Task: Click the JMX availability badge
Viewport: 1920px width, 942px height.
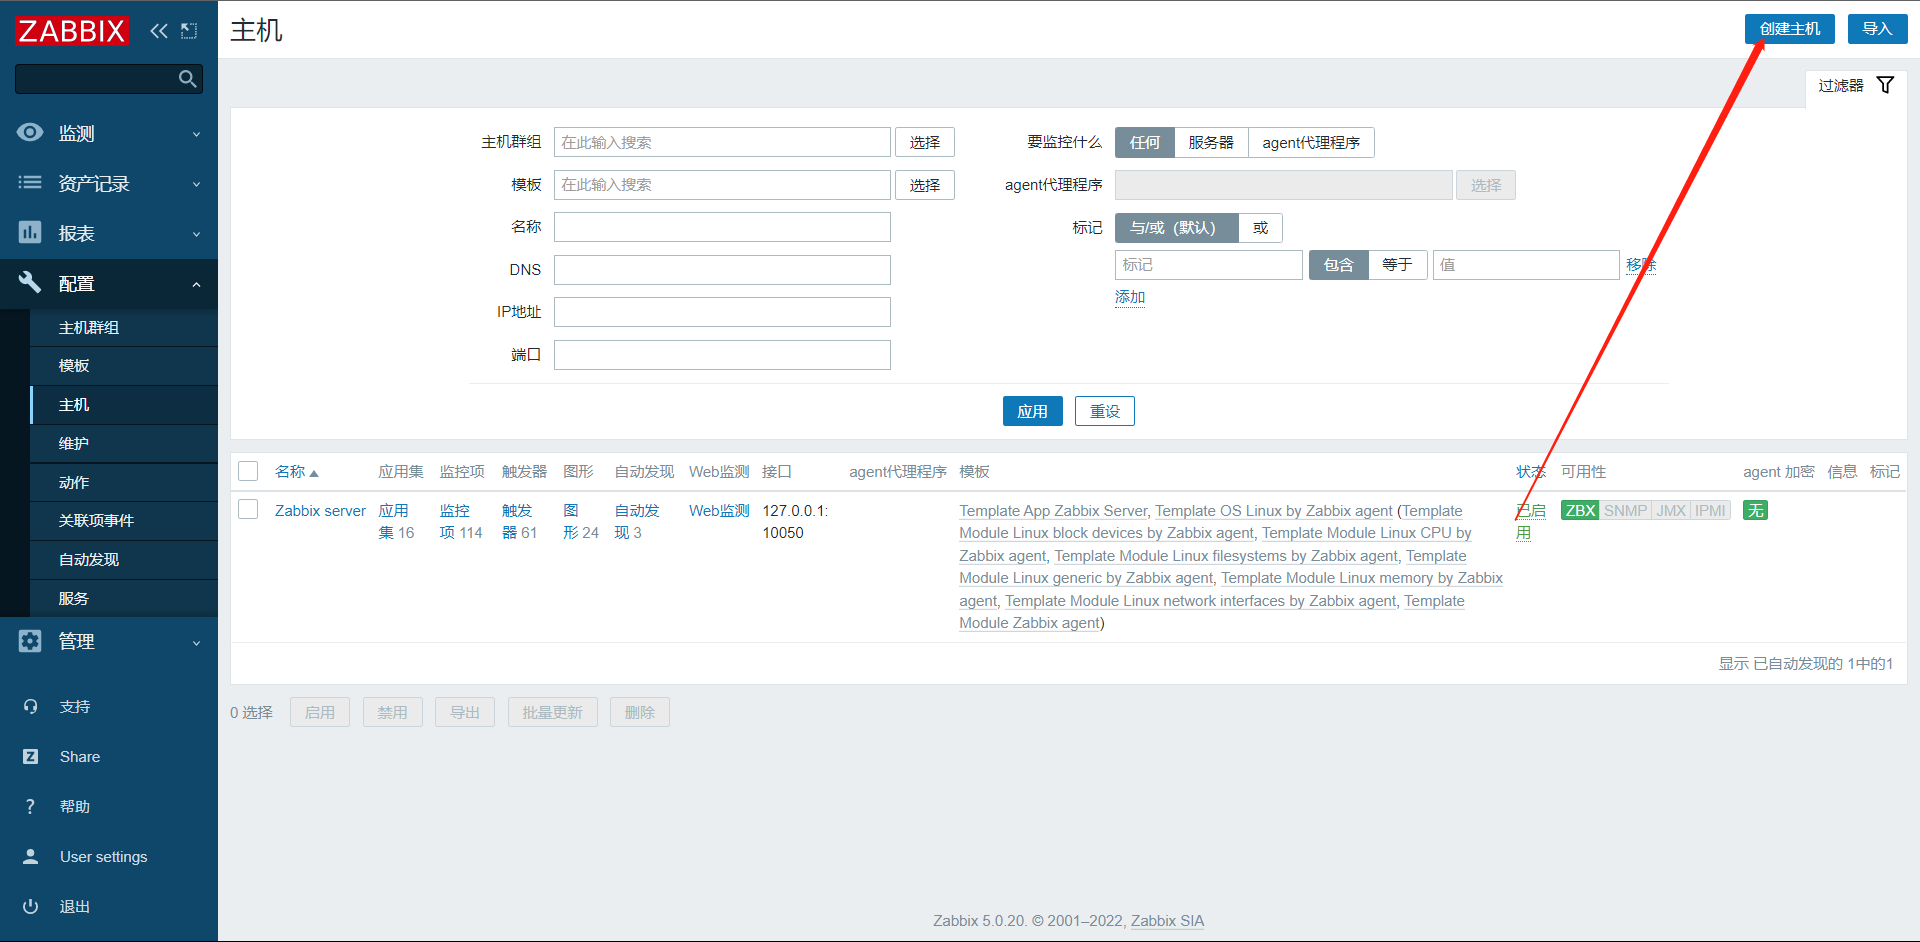Action: coord(1671,511)
